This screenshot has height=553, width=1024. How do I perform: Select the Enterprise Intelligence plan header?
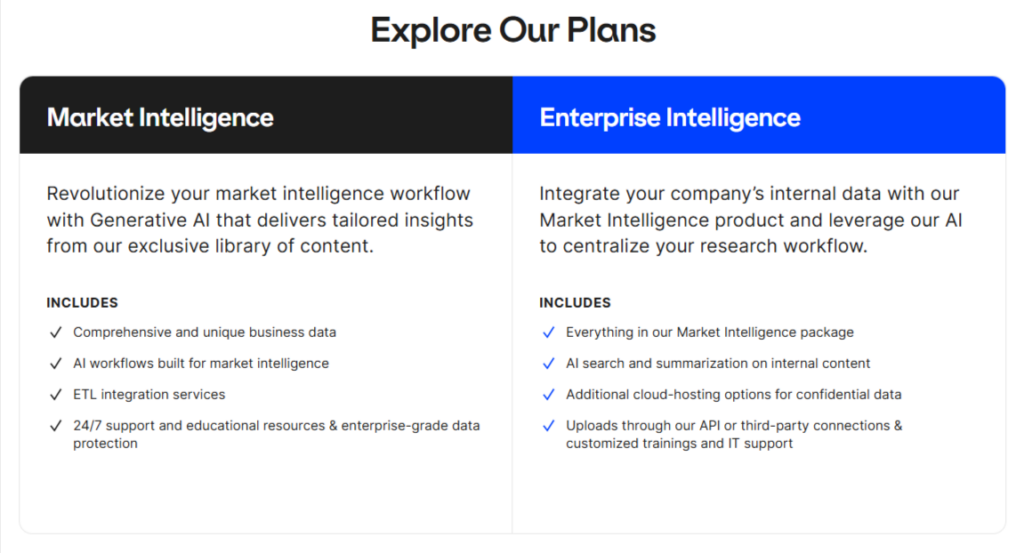click(x=670, y=117)
